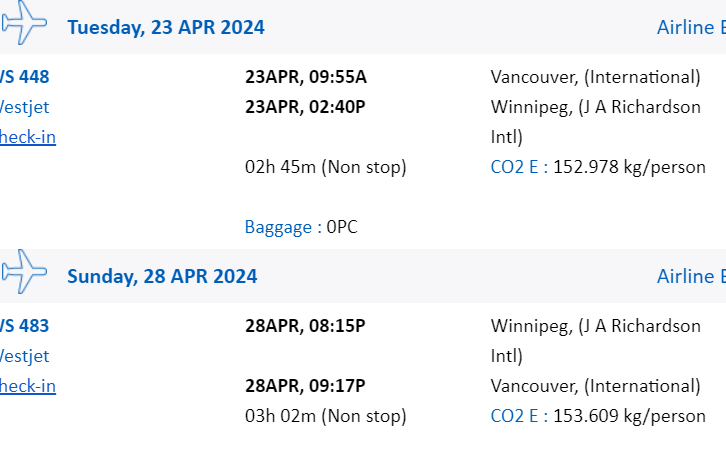The height and width of the screenshot is (456, 726).
Task: Click the CO2 E link showing 152.978 kg/person
Action: 518,167
